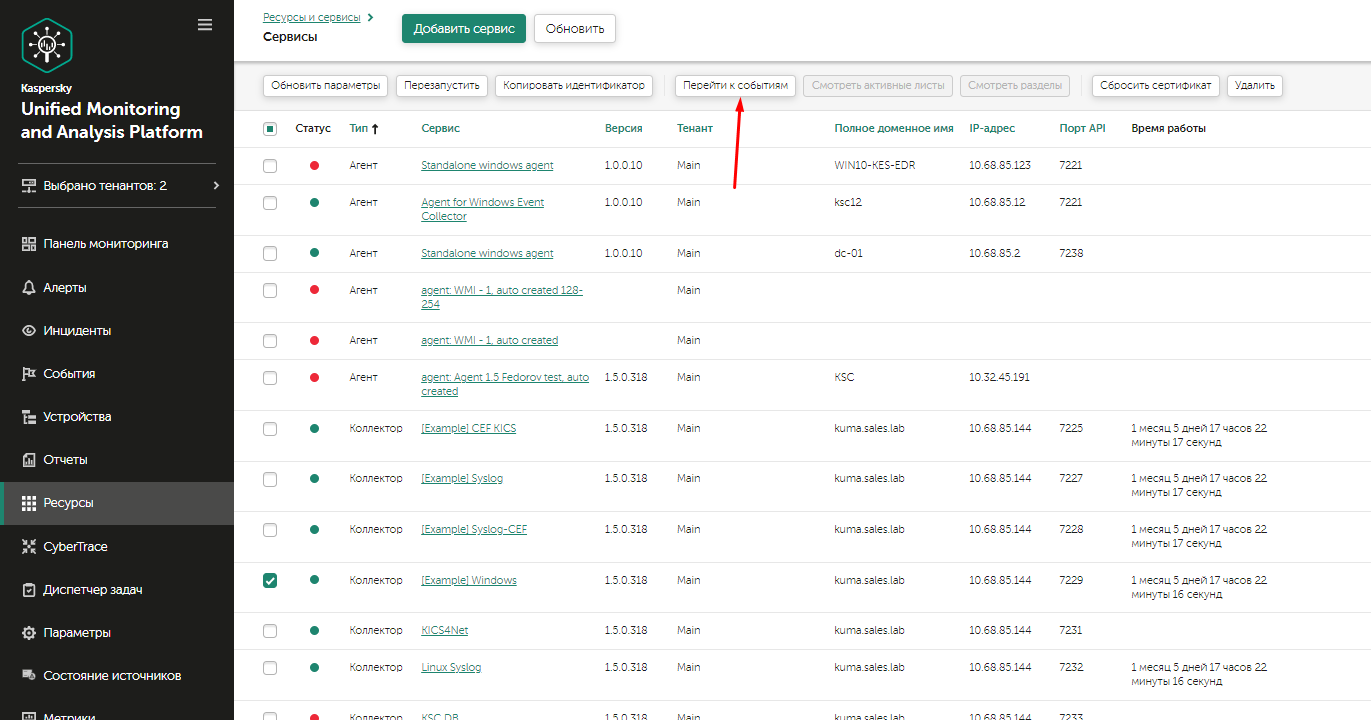
Task: Check the [Example] Syslog-CEF row checkbox
Action: [270, 530]
